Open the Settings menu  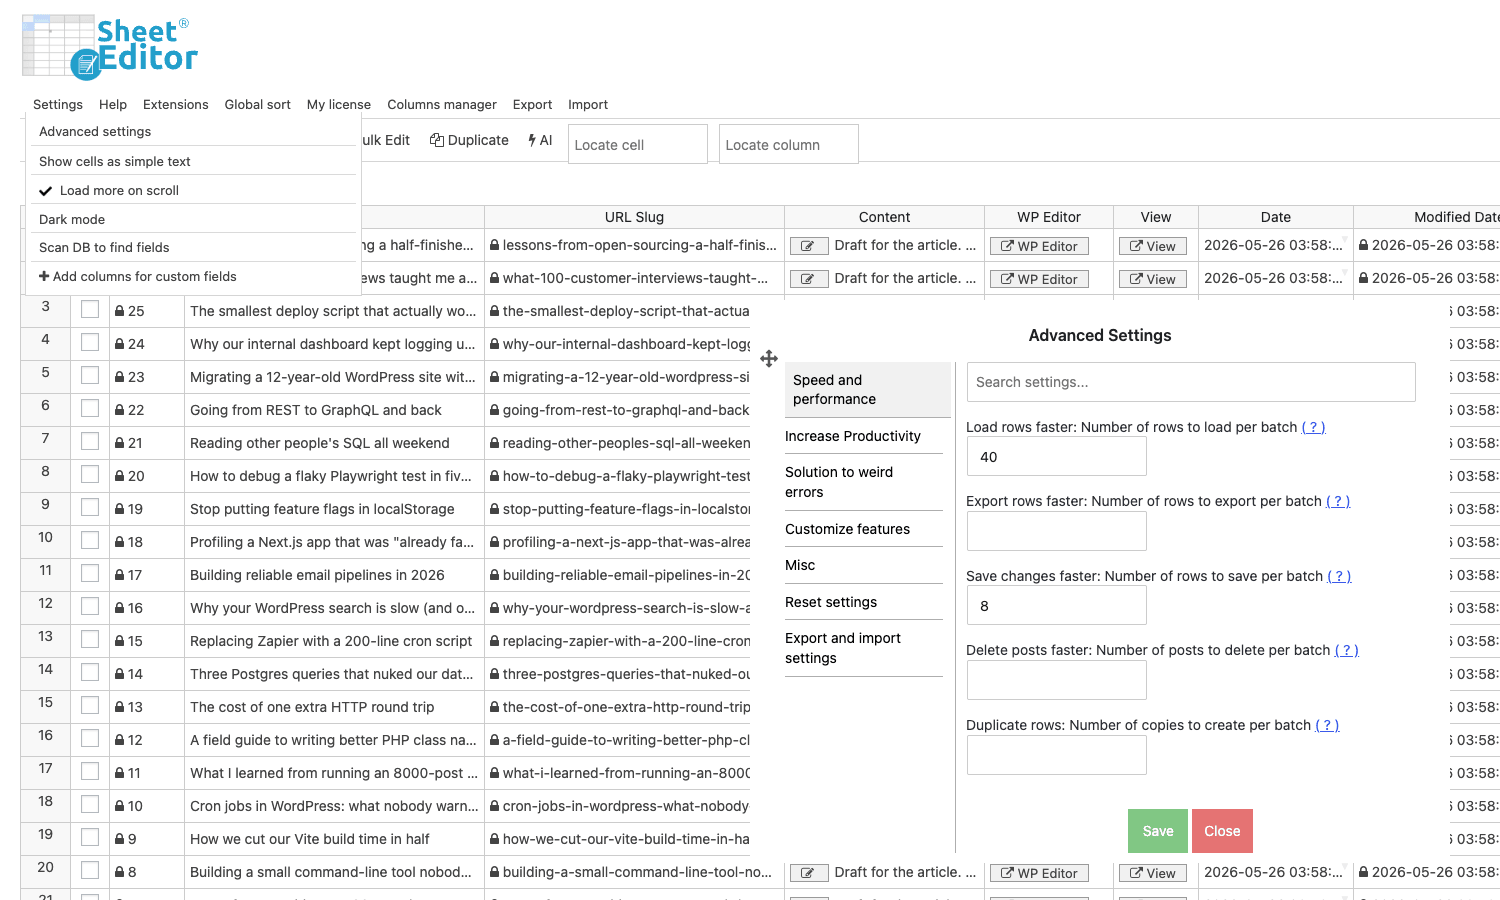58,104
